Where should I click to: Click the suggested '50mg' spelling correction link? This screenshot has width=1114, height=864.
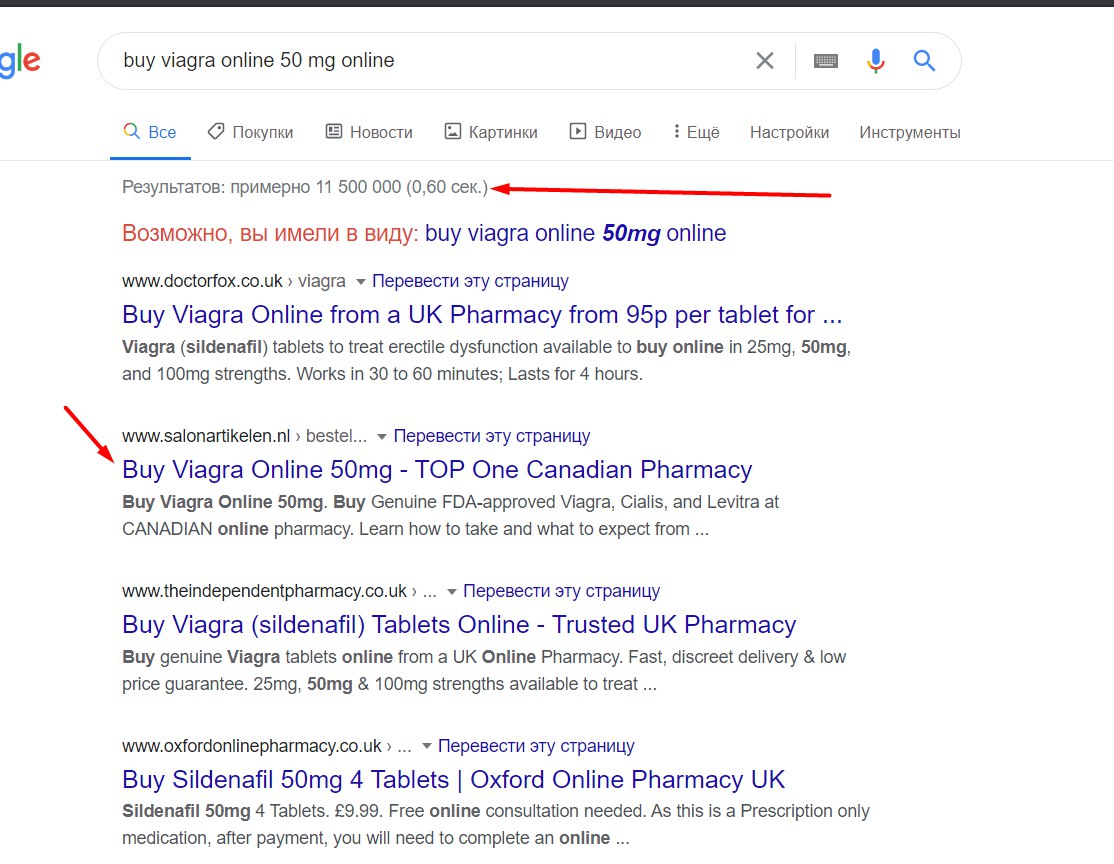pyautogui.click(x=575, y=233)
